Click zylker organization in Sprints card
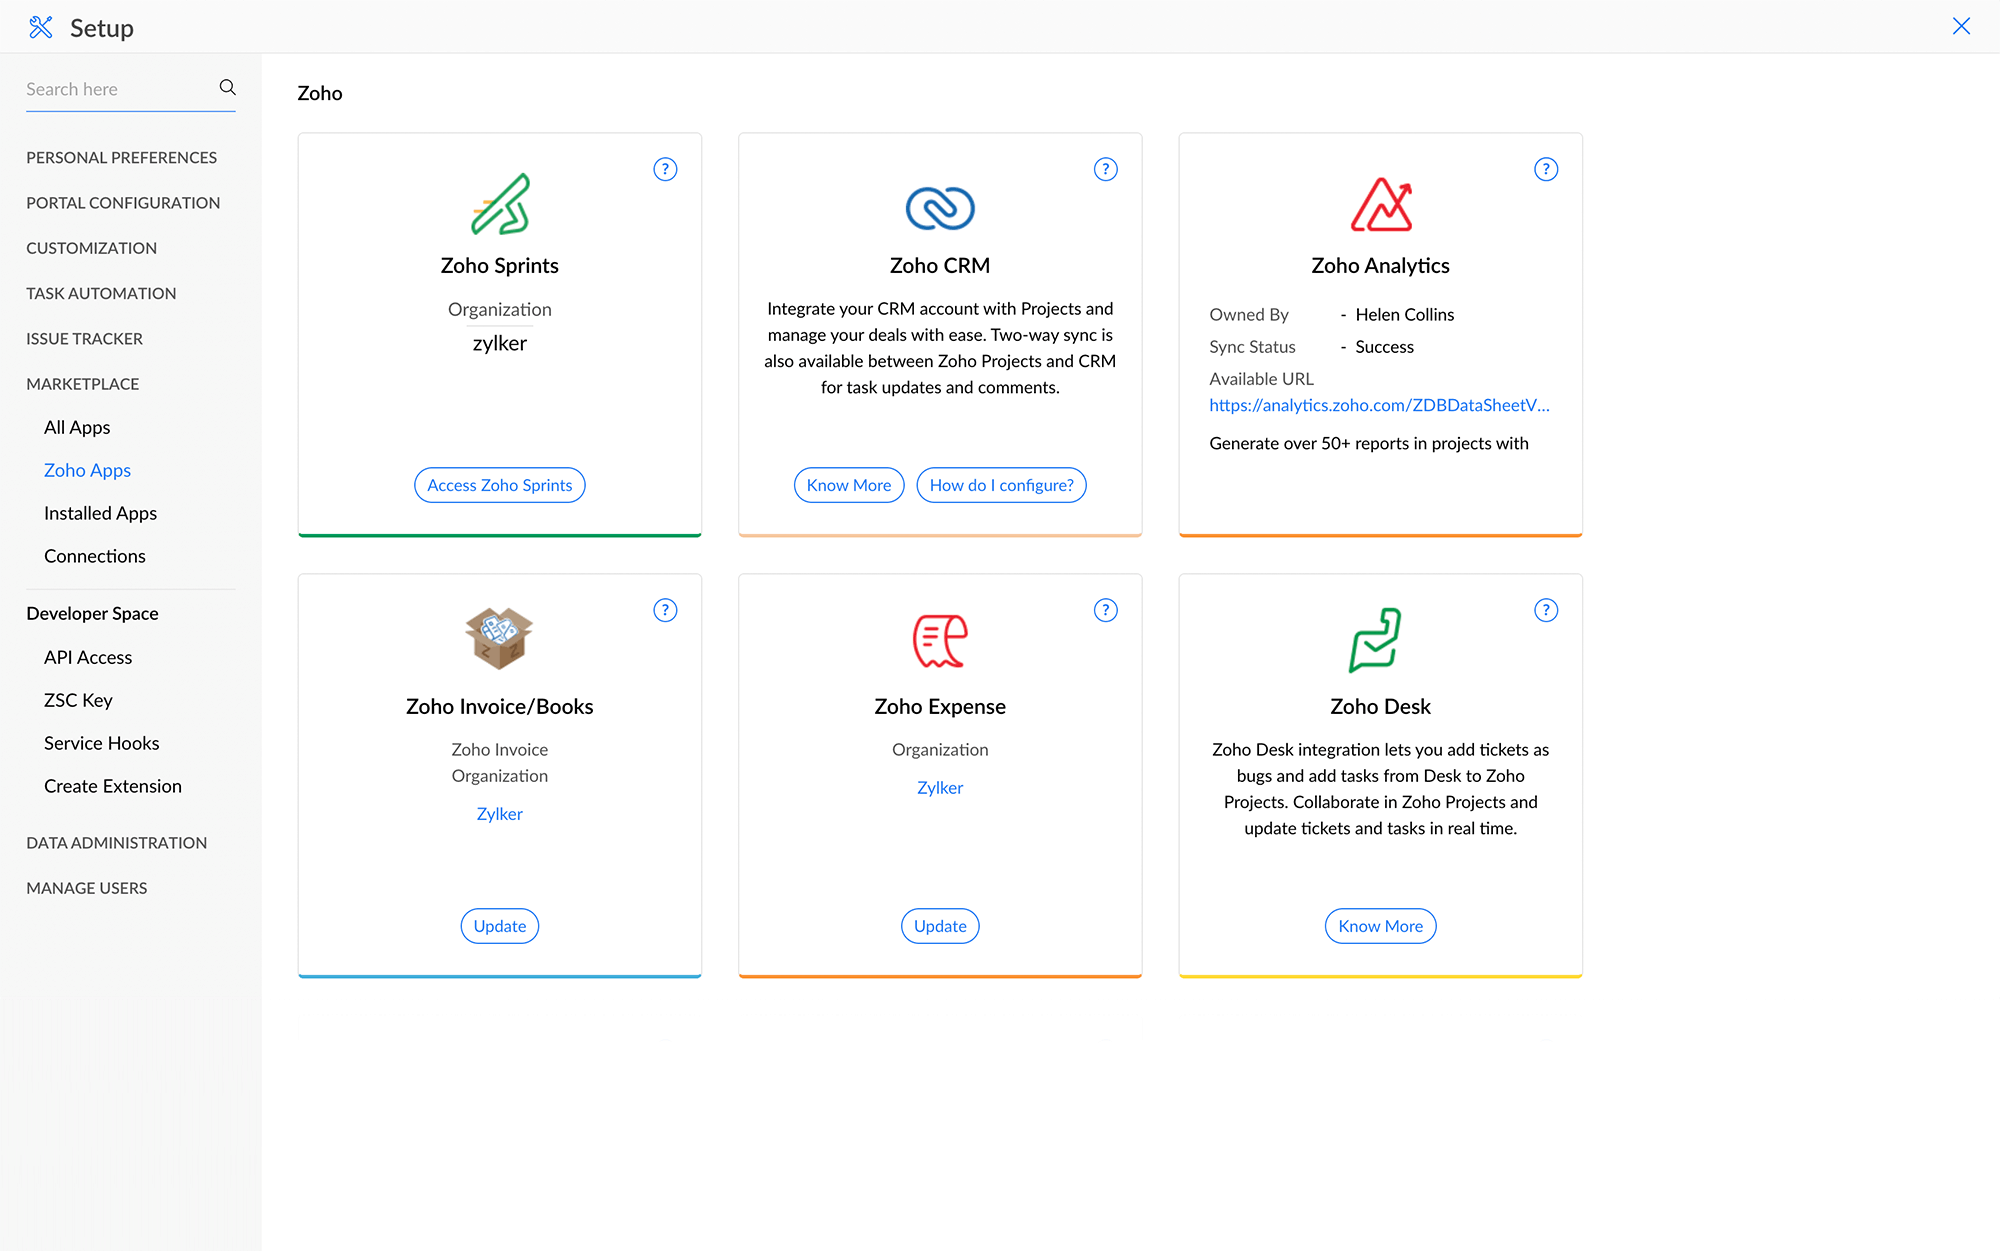The image size is (2000, 1251). click(x=500, y=343)
